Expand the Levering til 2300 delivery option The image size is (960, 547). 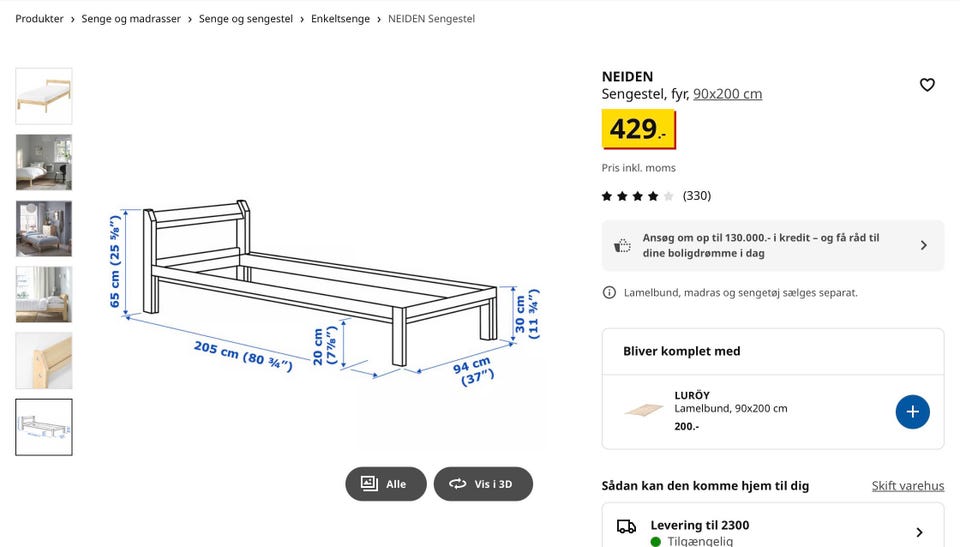click(x=918, y=532)
